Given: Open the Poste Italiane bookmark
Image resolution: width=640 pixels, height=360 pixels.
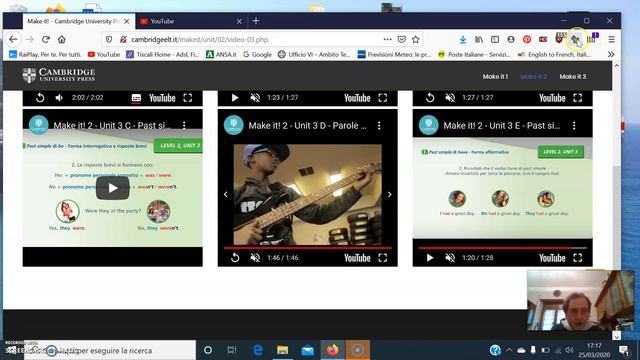Looking at the screenshot, I should point(474,54).
